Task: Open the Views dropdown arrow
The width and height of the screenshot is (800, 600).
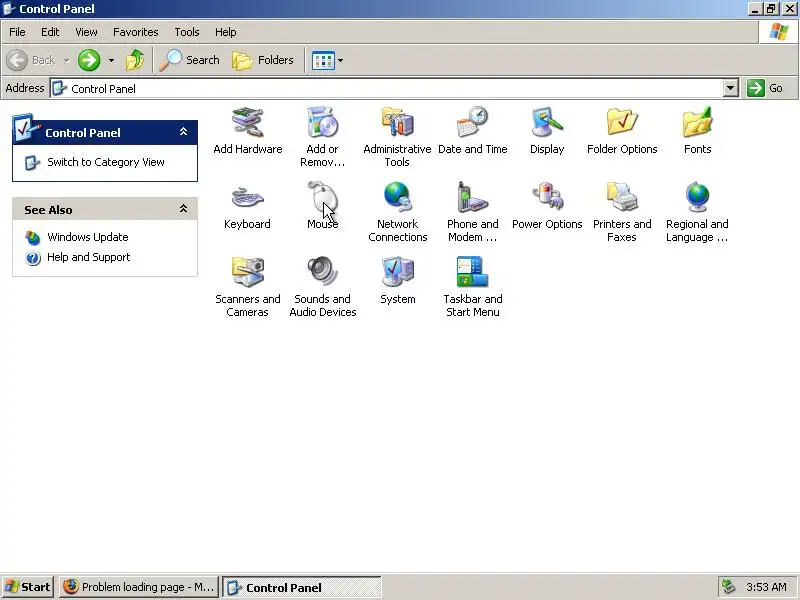Action: 340,61
